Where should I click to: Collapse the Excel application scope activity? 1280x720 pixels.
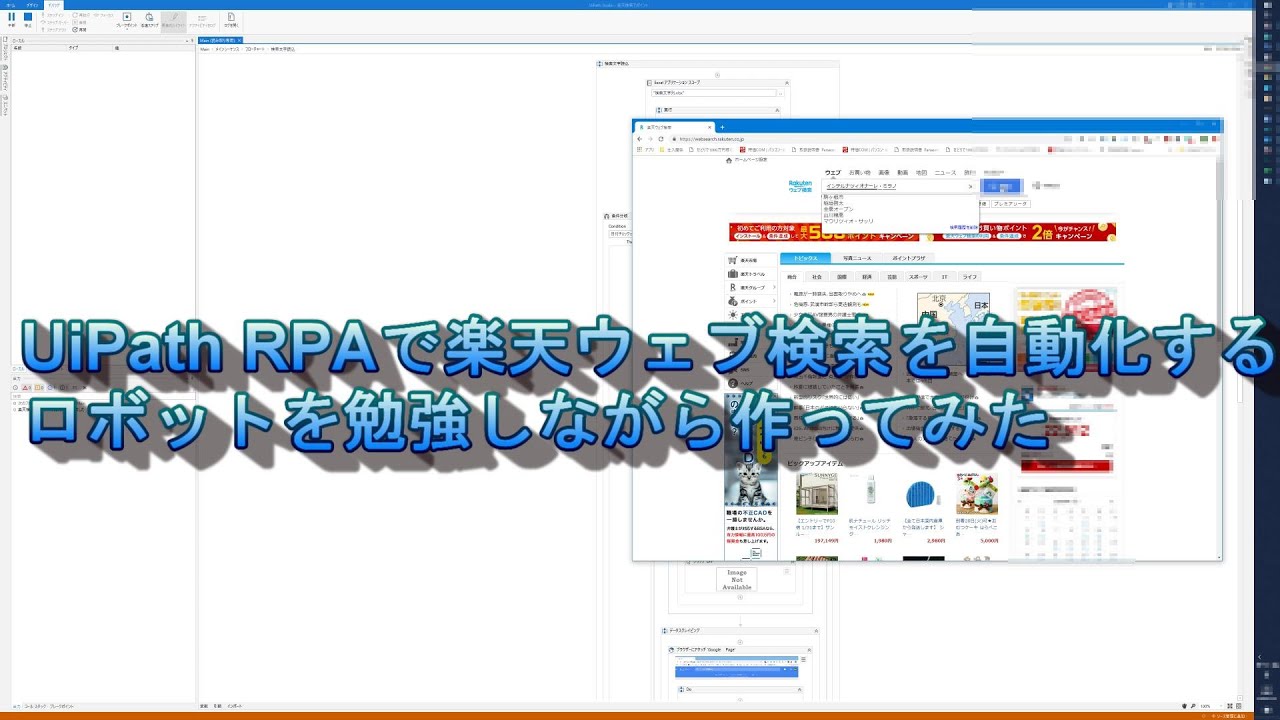point(786,82)
